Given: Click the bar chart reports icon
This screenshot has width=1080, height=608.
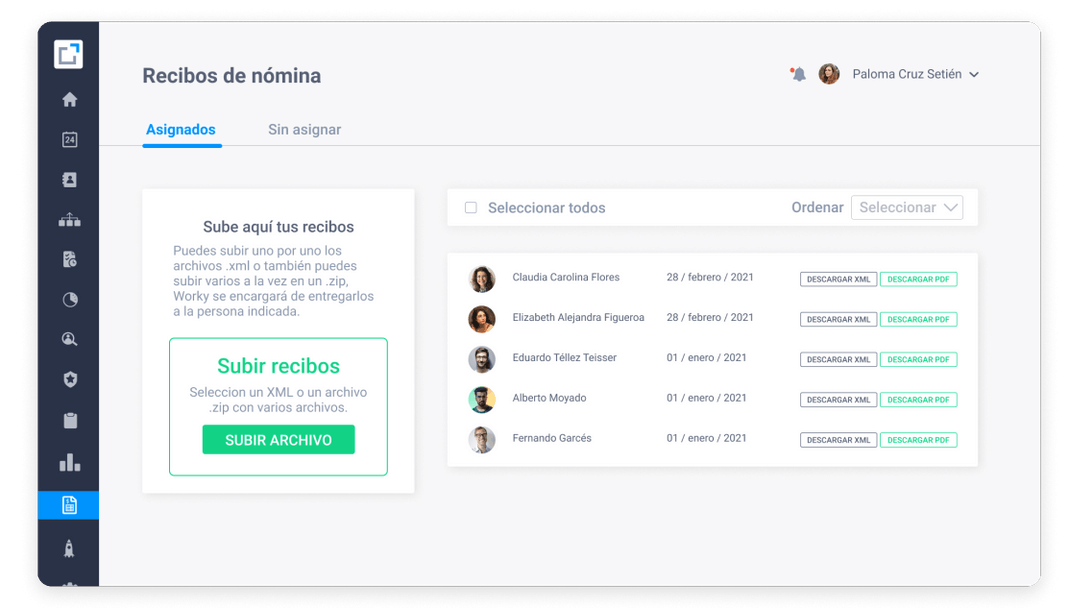Looking at the screenshot, I should pos(69,460).
